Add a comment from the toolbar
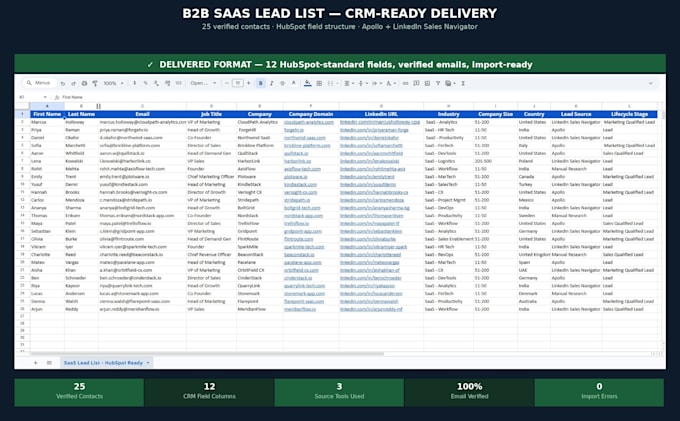 coord(416,83)
